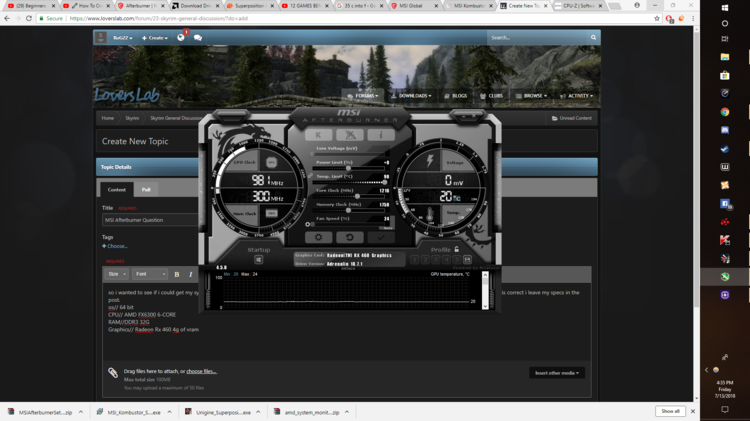This screenshot has height=421, width=750.
Task: Open Afterburner settings gear button
Action: [318, 237]
